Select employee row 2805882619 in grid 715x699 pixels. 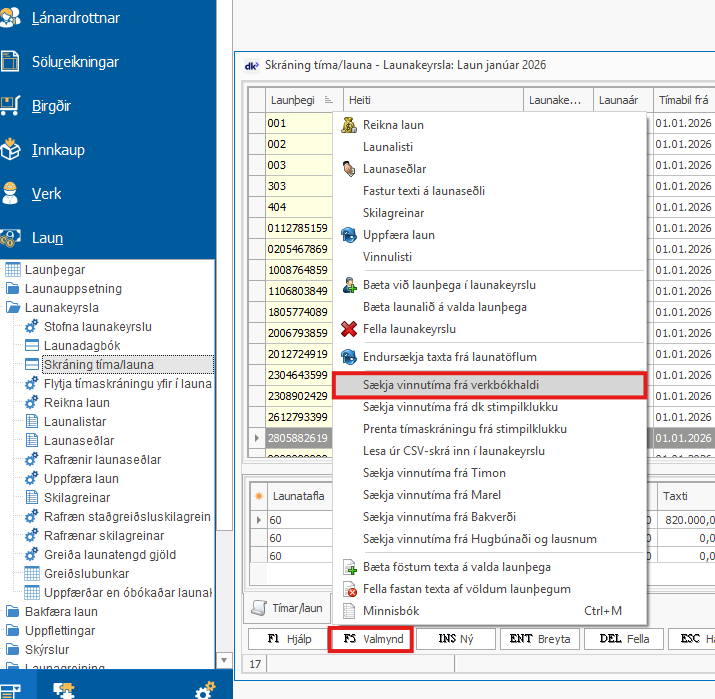[297, 438]
